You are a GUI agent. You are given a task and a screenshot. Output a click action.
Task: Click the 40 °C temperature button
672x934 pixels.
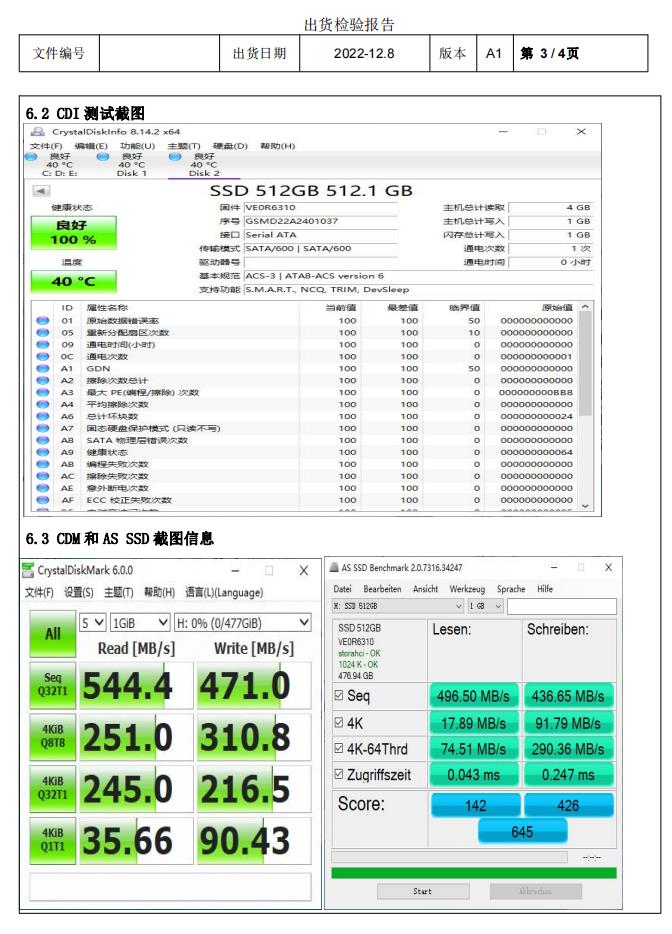pyautogui.click(x=73, y=281)
